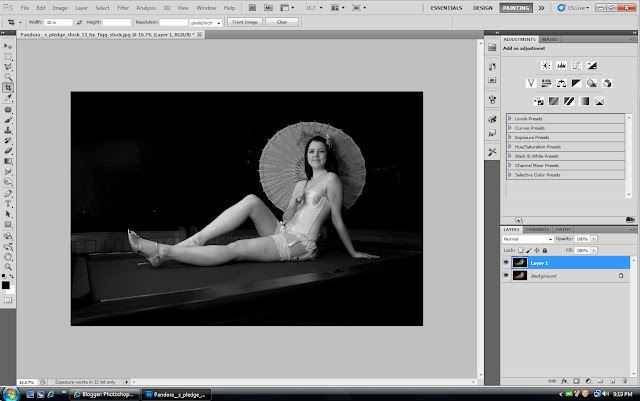Expand the Levels Presets list
This screenshot has height=401, width=640.
[x=511, y=119]
